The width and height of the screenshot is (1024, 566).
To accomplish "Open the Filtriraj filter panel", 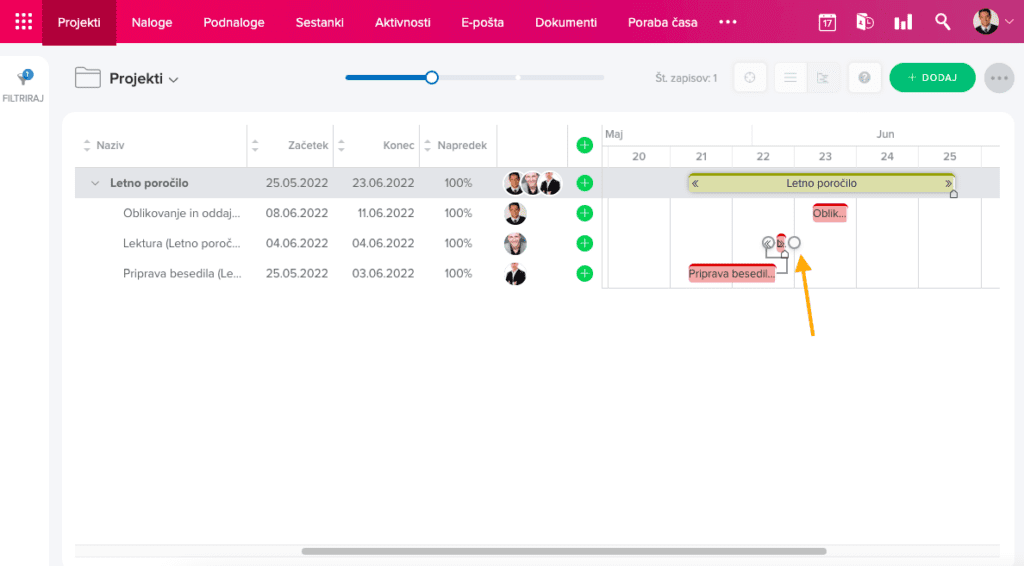I will (23, 85).
